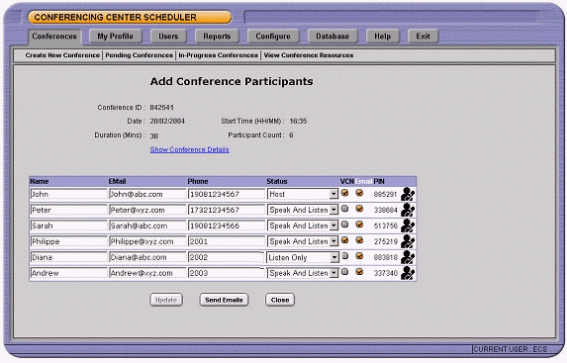Click the participant icon in Andrew's row

tap(408, 273)
